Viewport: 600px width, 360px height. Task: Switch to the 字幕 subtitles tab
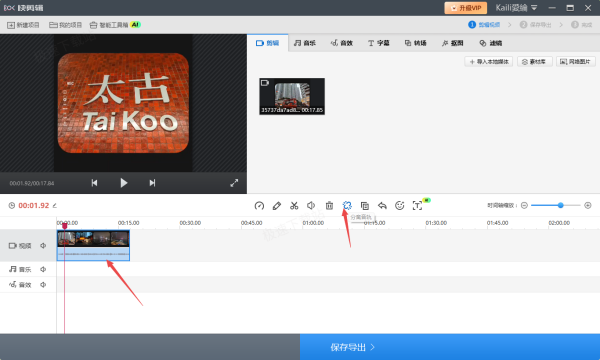[x=379, y=43]
